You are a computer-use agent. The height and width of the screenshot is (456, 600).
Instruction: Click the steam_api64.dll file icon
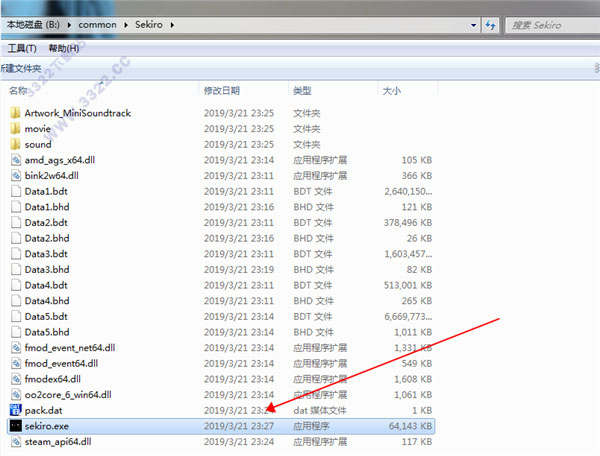[x=15, y=441]
